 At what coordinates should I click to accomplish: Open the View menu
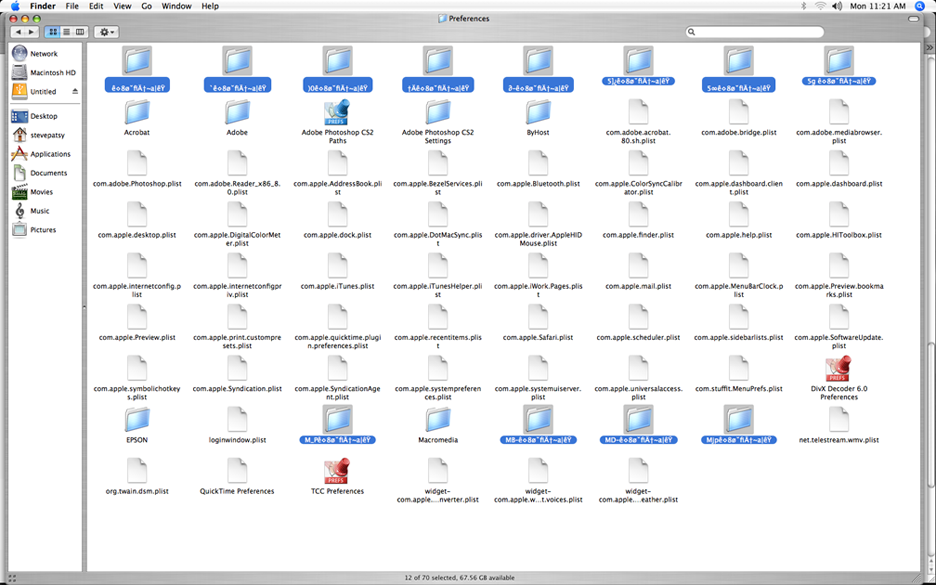pyautogui.click(x=122, y=6)
